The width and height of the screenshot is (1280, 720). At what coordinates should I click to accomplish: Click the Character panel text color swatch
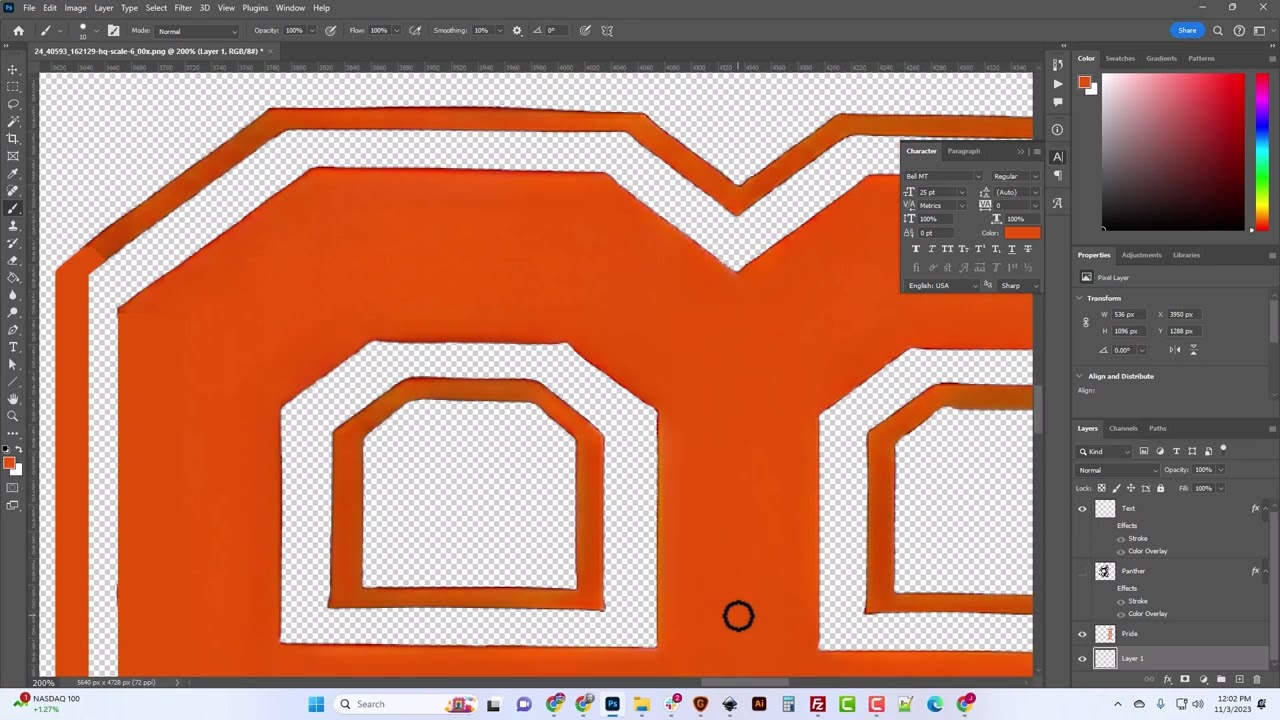(1022, 233)
